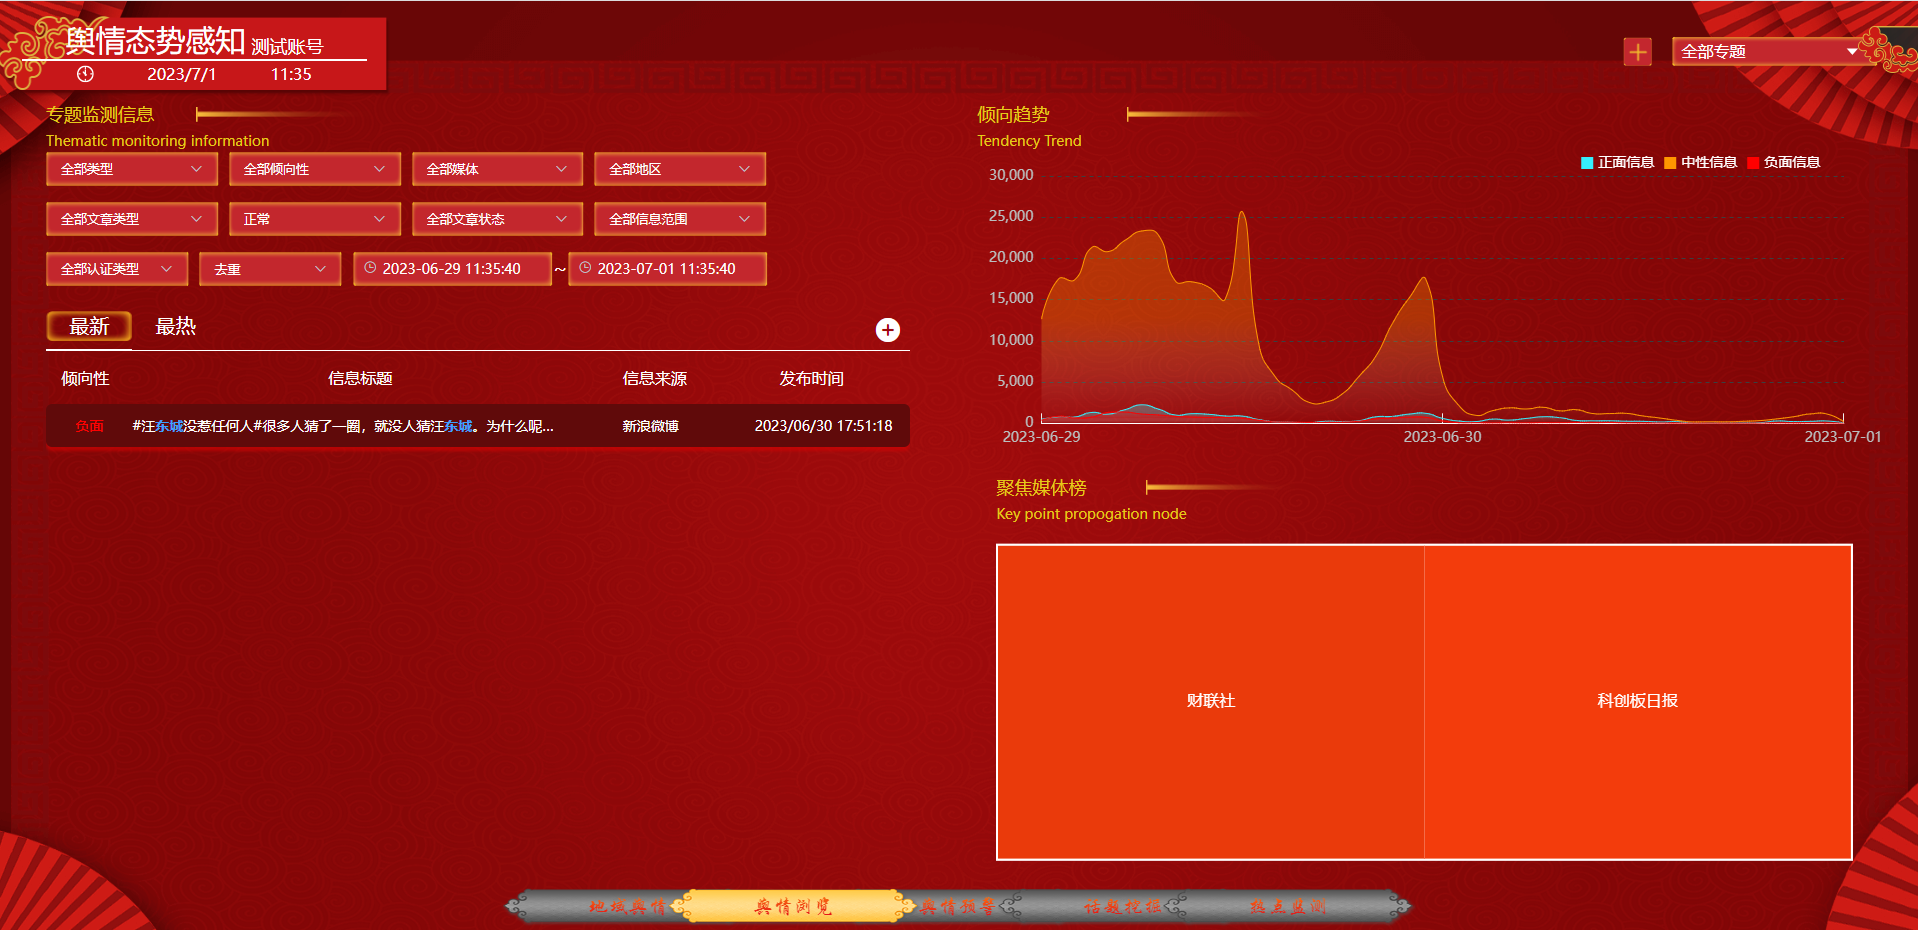Switch to the 最热 tab
The height and width of the screenshot is (930, 1918).
(x=176, y=326)
